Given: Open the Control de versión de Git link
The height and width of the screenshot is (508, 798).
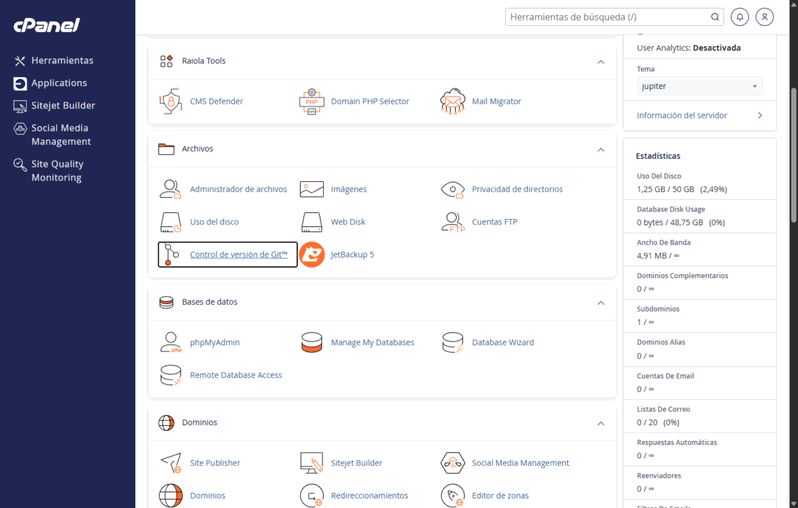Looking at the screenshot, I should (x=239, y=255).
